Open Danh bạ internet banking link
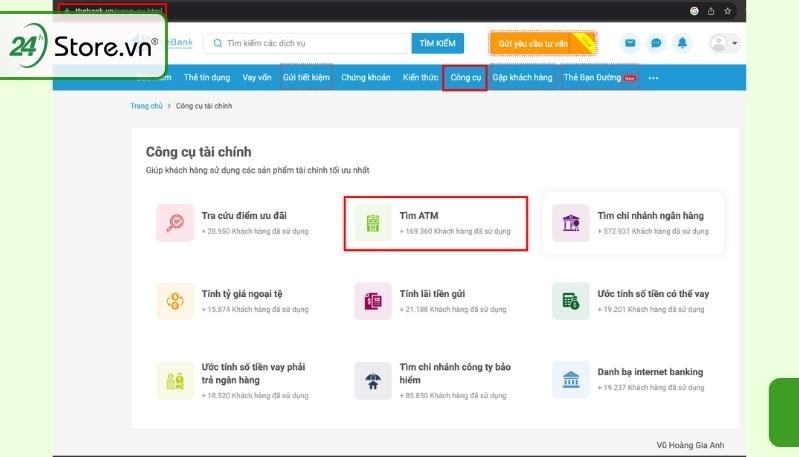The width and height of the screenshot is (799, 457). coord(650,372)
